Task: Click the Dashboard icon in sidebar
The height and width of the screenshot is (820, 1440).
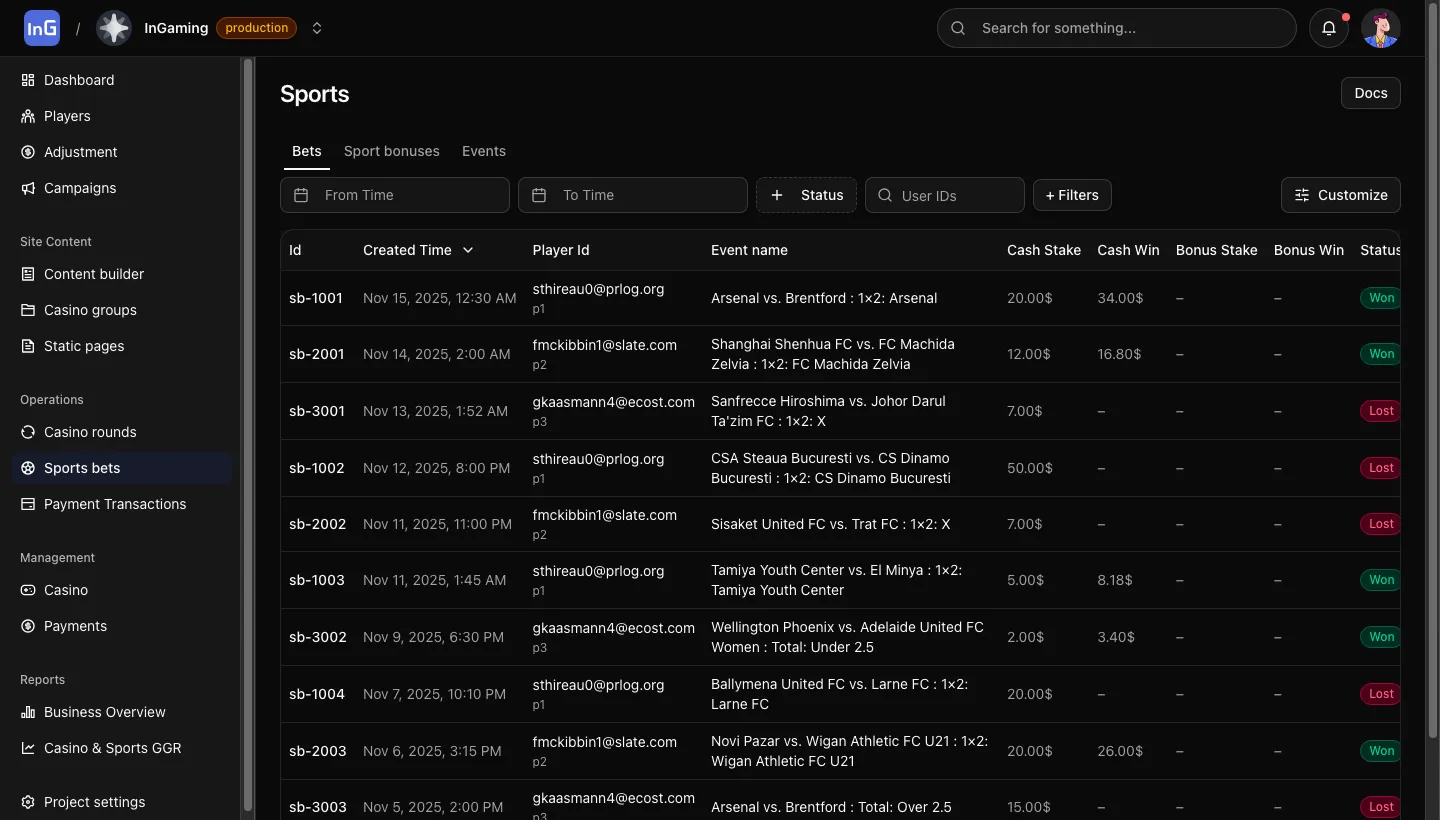Action: pos(28,80)
